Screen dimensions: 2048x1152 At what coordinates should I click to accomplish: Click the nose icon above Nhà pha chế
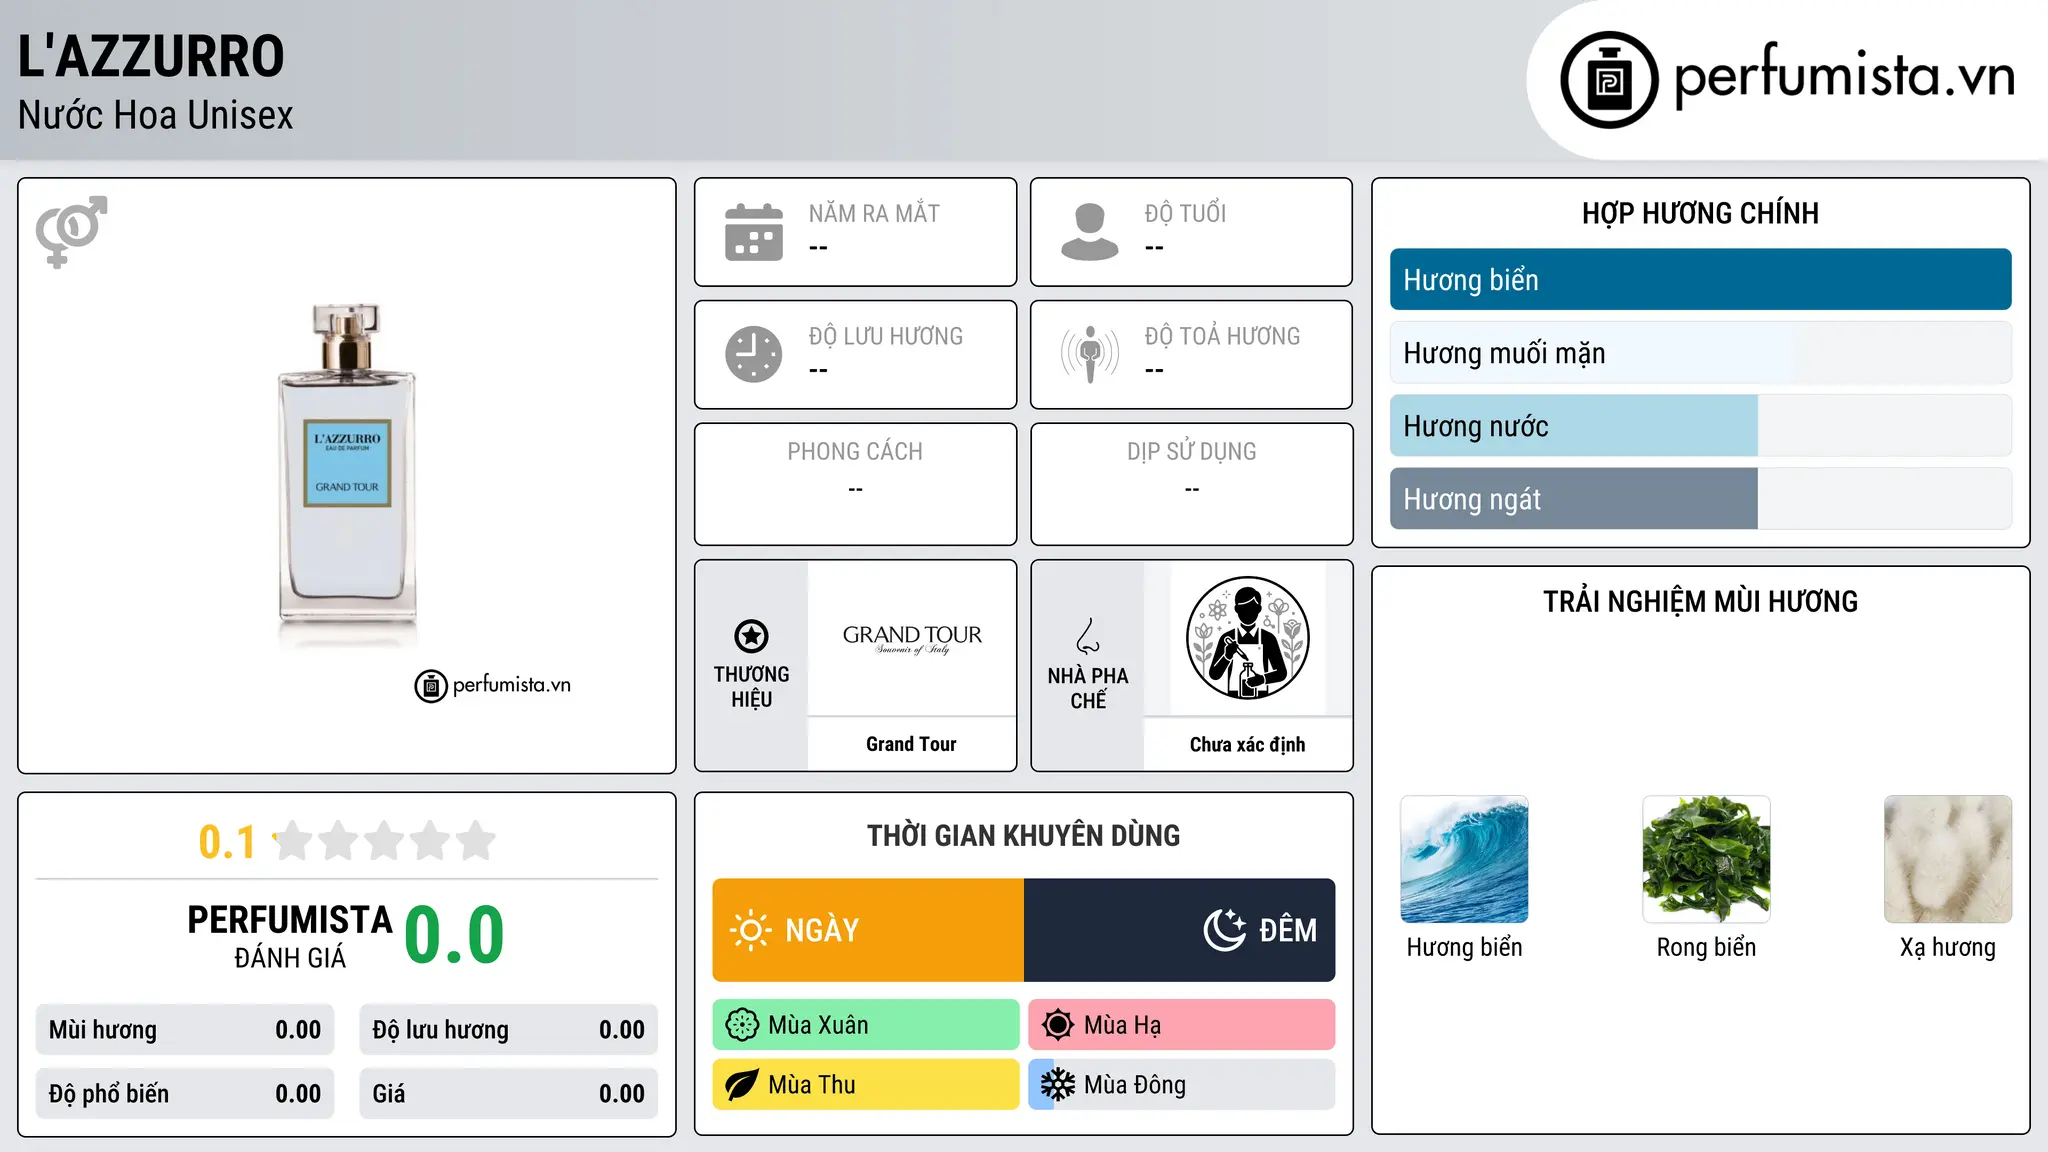(1088, 636)
